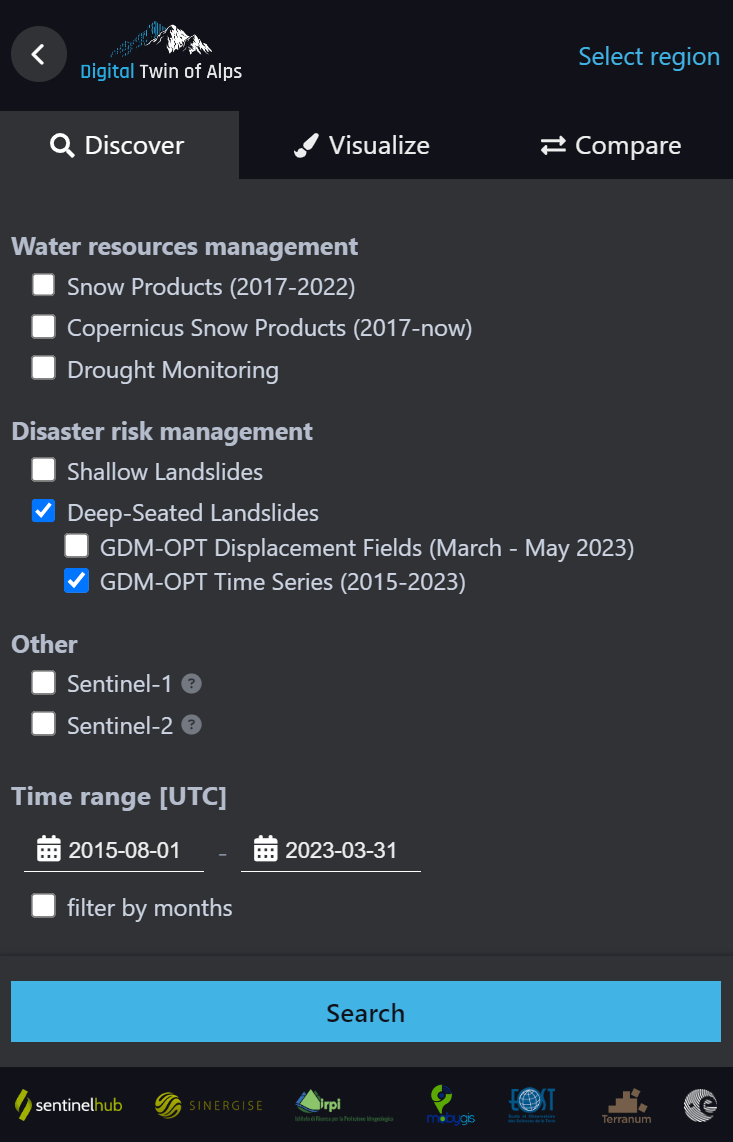Image resolution: width=733 pixels, height=1142 pixels.
Task: Click Sentinel-1 help question mark icon
Action: click(191, 684)
